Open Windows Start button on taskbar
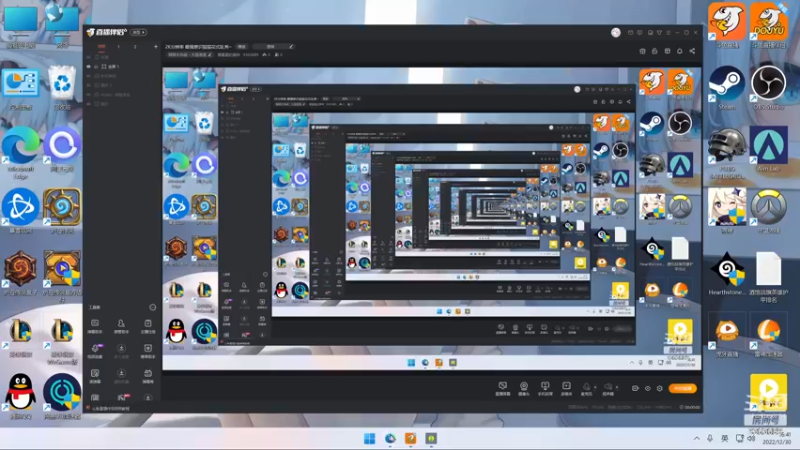 369,438
